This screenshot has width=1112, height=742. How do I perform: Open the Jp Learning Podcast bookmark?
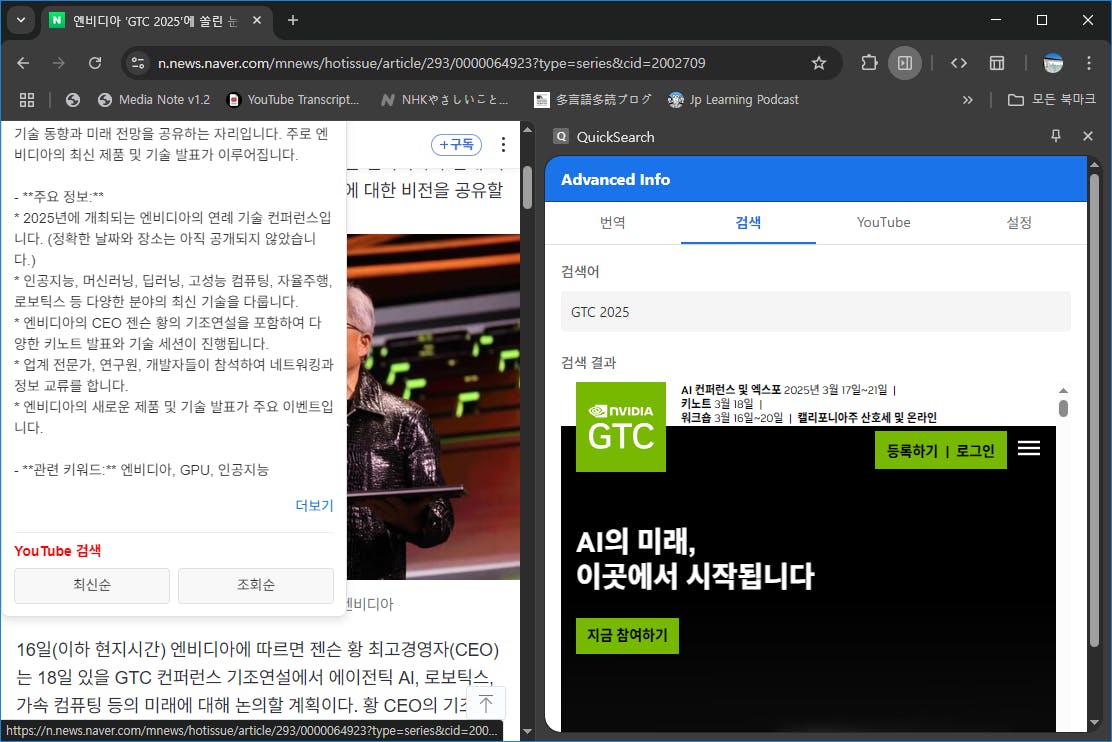[733, 100]
